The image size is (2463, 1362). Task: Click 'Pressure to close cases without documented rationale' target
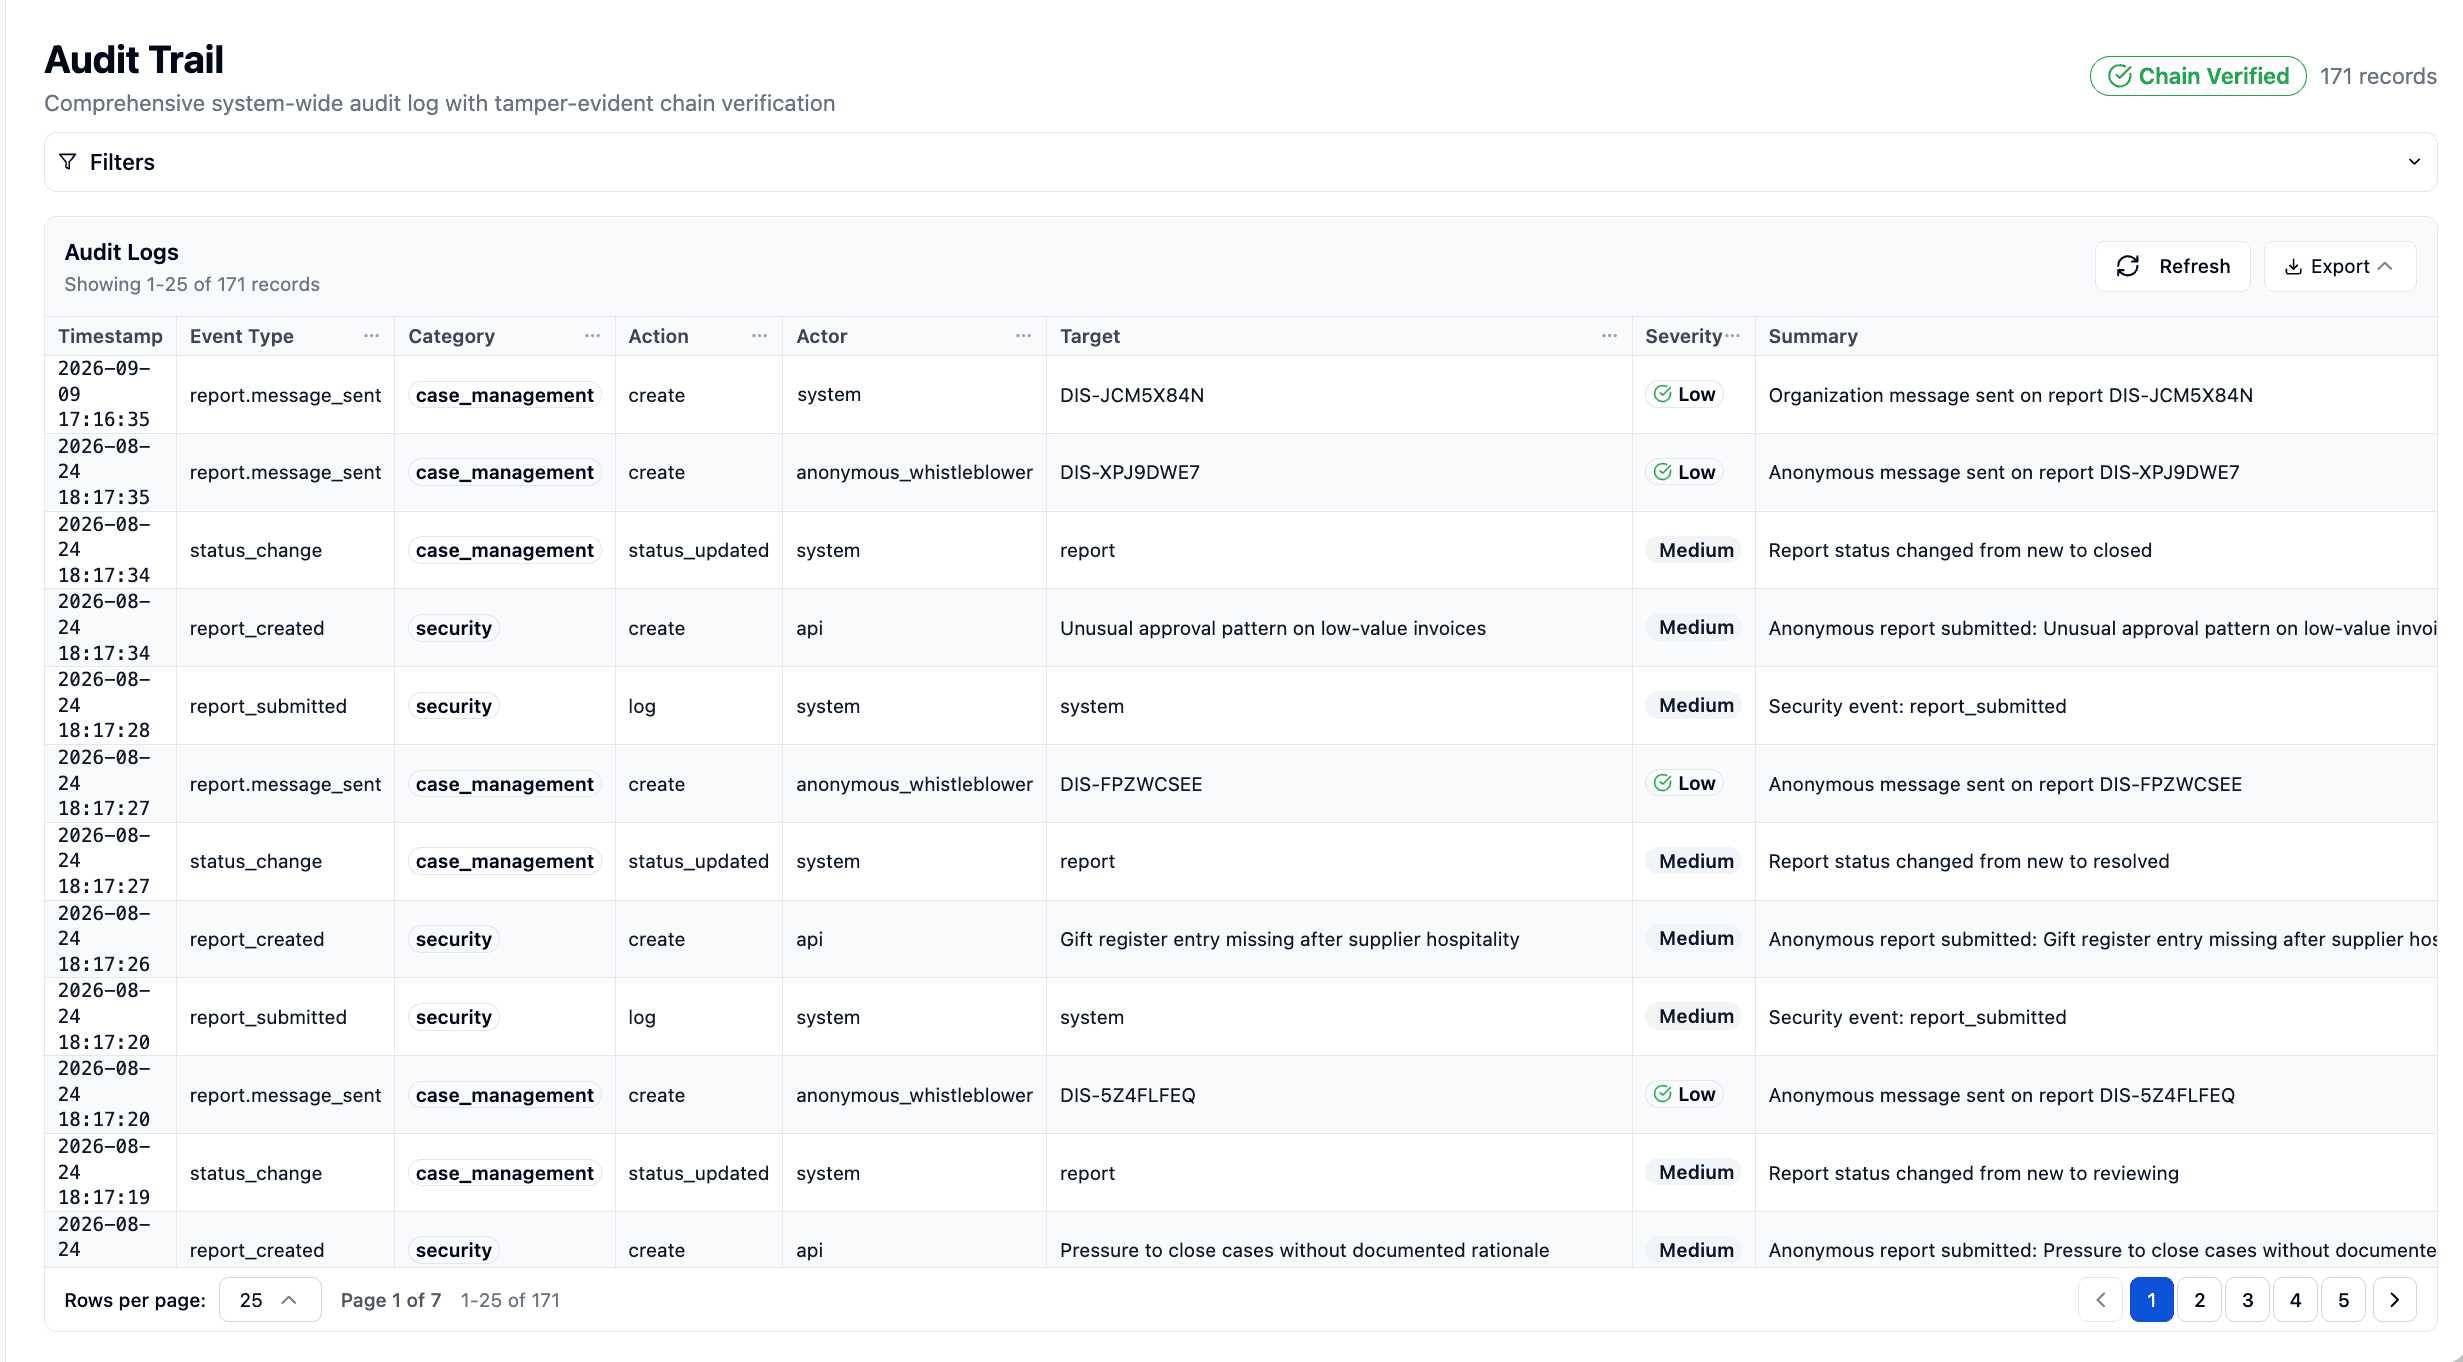(1305, 1250)
